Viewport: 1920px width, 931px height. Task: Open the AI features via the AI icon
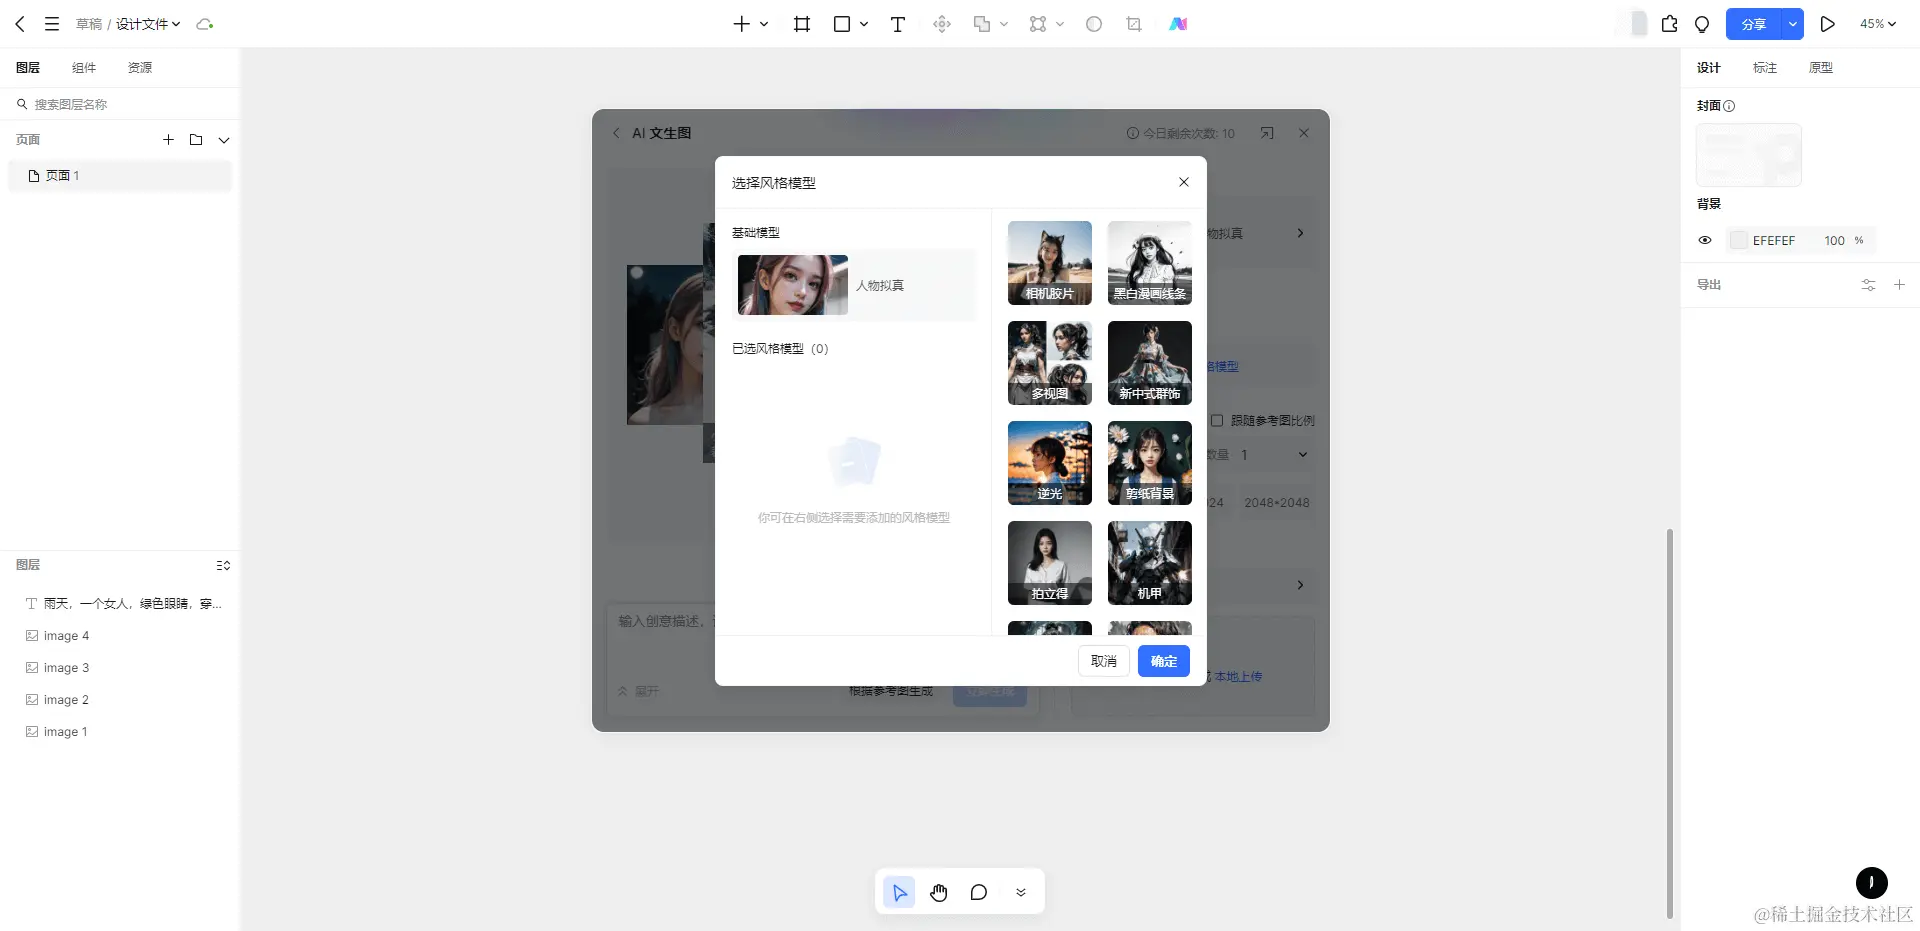[x=1179, y=24]
